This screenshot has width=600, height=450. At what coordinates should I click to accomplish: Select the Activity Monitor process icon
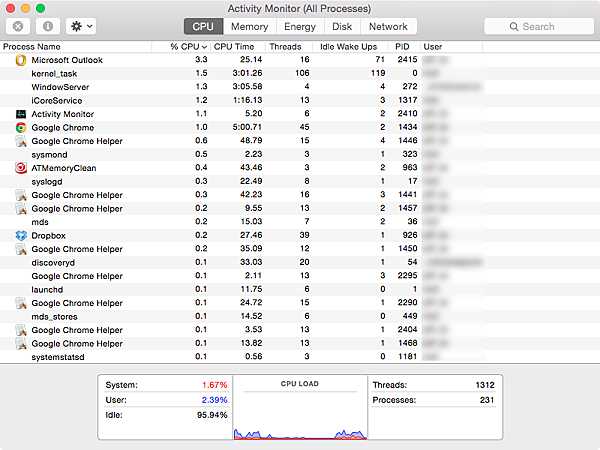pos(21,114)
